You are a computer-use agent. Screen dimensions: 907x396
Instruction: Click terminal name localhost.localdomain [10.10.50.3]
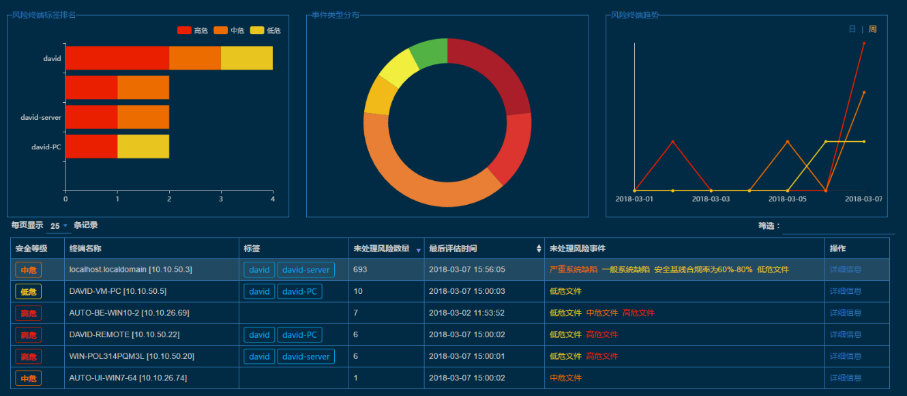(x=131, y=269)
